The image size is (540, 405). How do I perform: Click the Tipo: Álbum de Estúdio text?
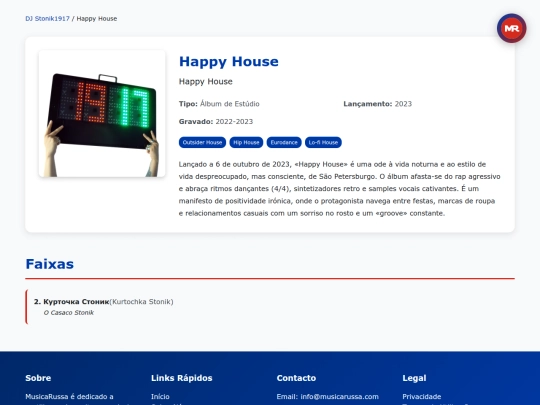click(x=219, y=104)
